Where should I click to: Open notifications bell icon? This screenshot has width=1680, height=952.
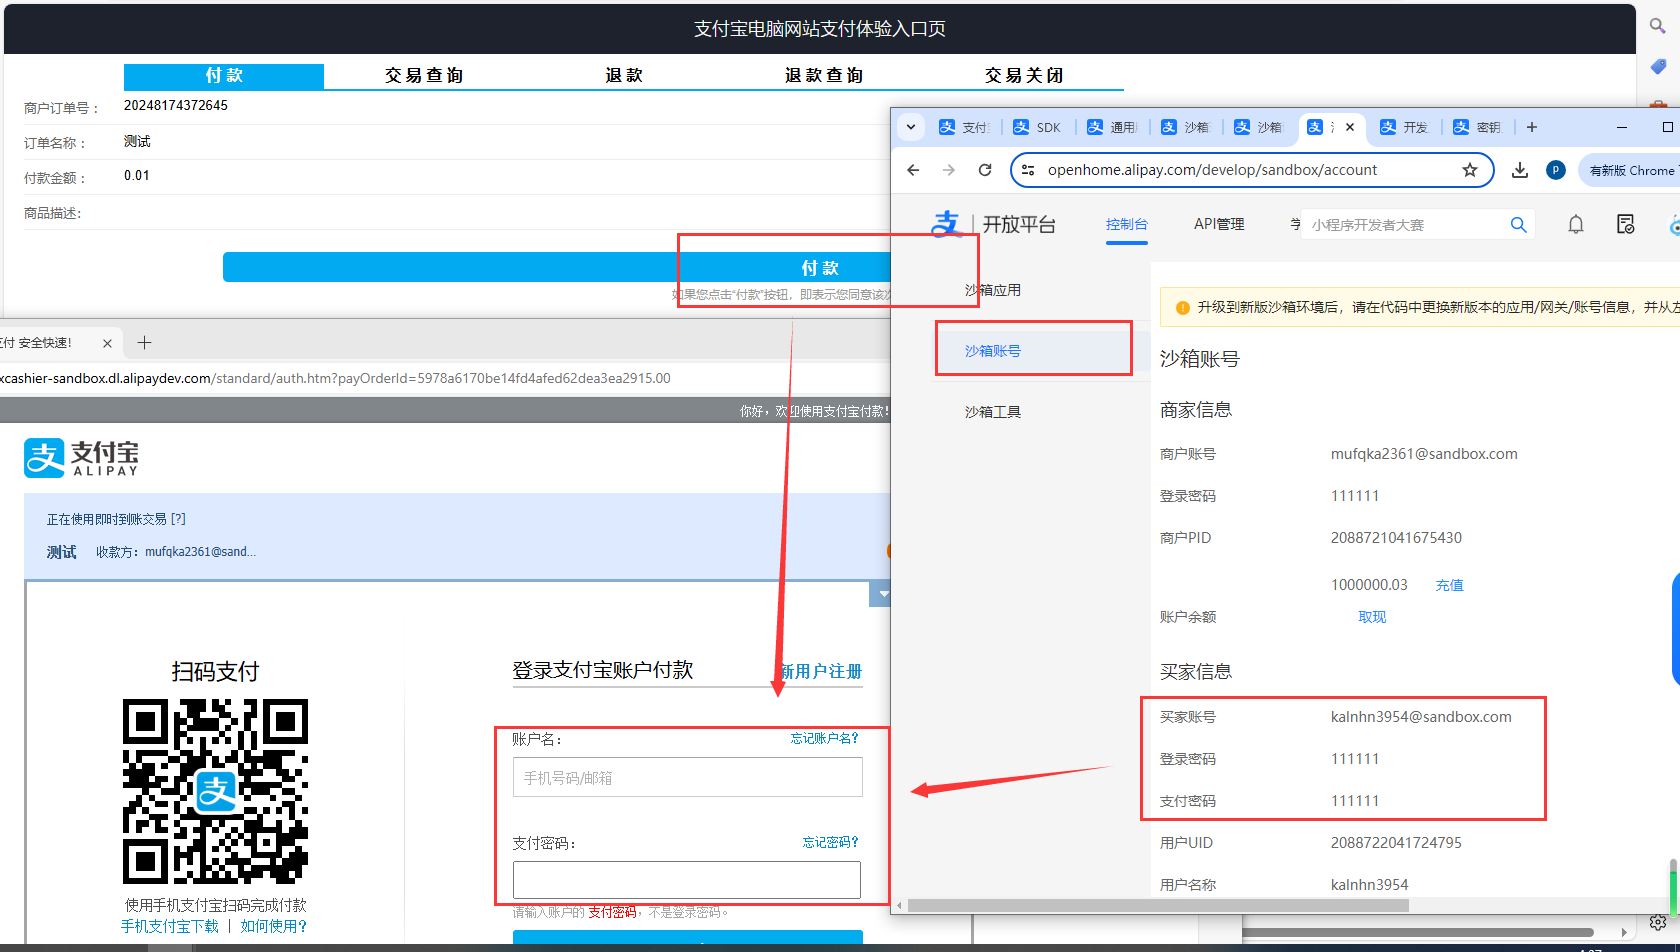1576,225
